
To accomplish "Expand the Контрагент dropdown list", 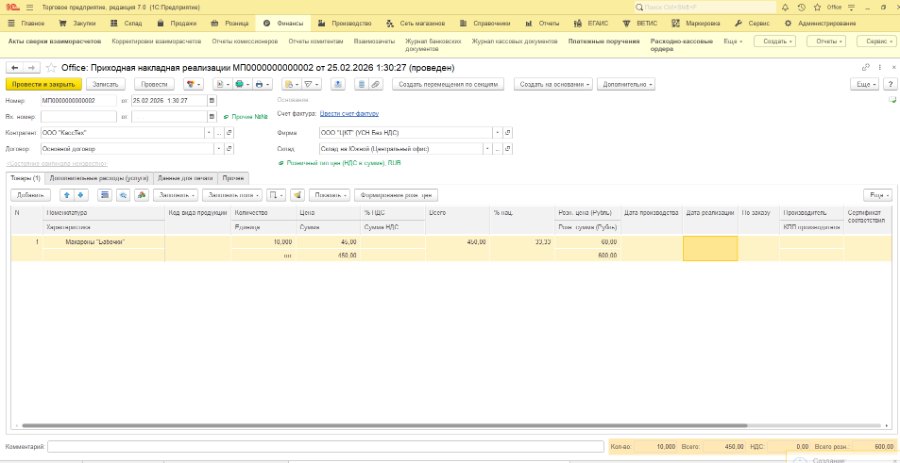I will pyautogui.click(x=209, y=133).
